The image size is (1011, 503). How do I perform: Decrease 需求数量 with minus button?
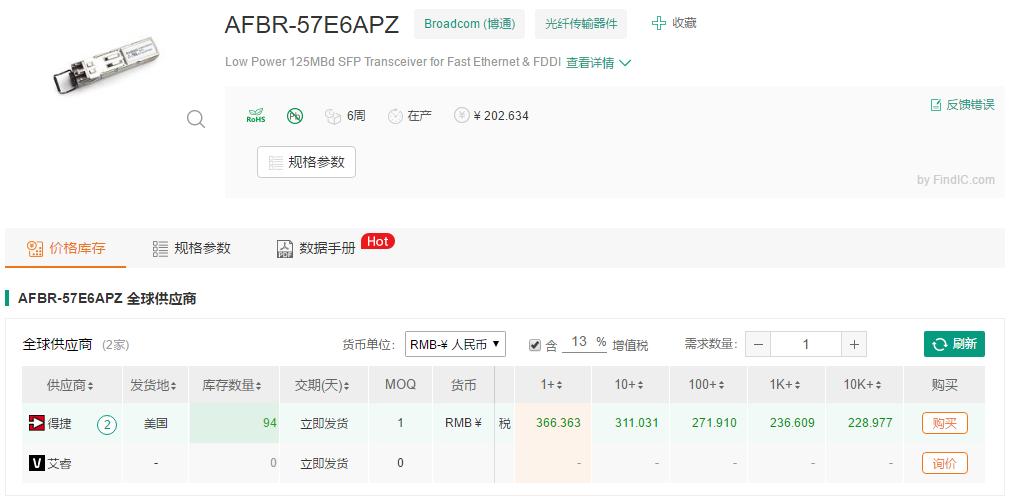tap(758, 345)
